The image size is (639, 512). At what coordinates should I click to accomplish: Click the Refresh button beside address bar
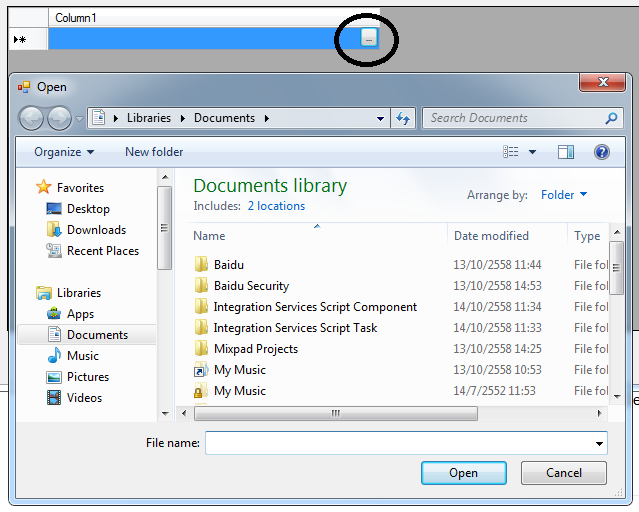point(403,119)
